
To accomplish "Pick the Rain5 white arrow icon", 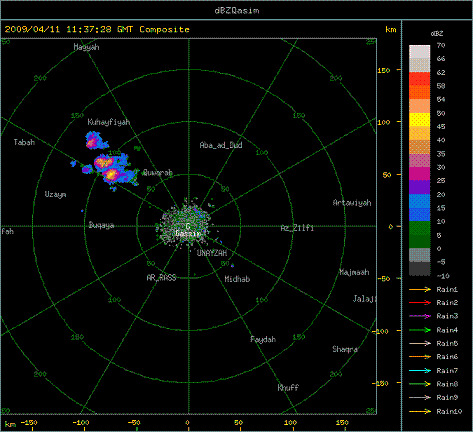I will point(420,343).
